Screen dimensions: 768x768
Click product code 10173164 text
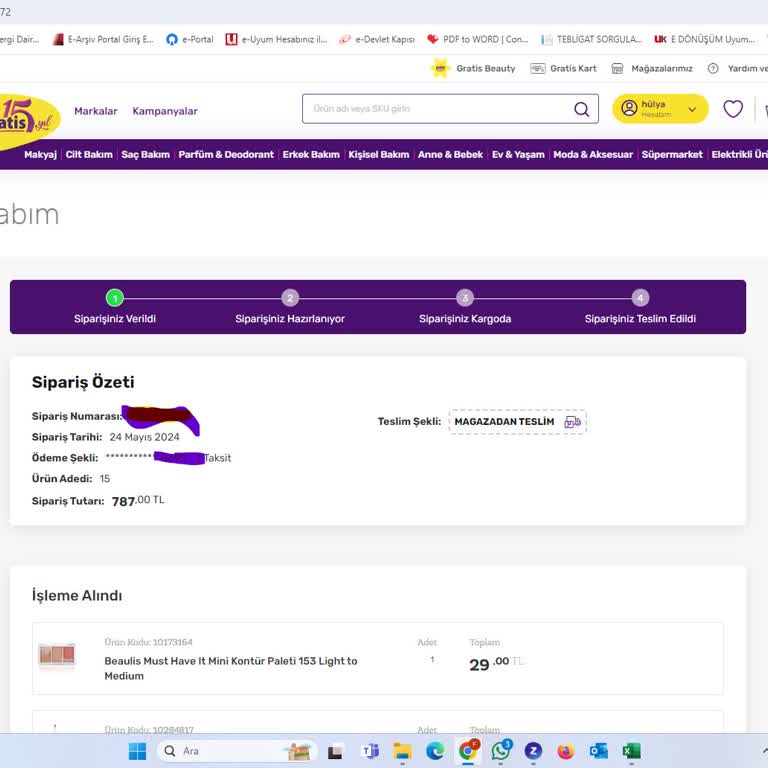tap(148, 642)
